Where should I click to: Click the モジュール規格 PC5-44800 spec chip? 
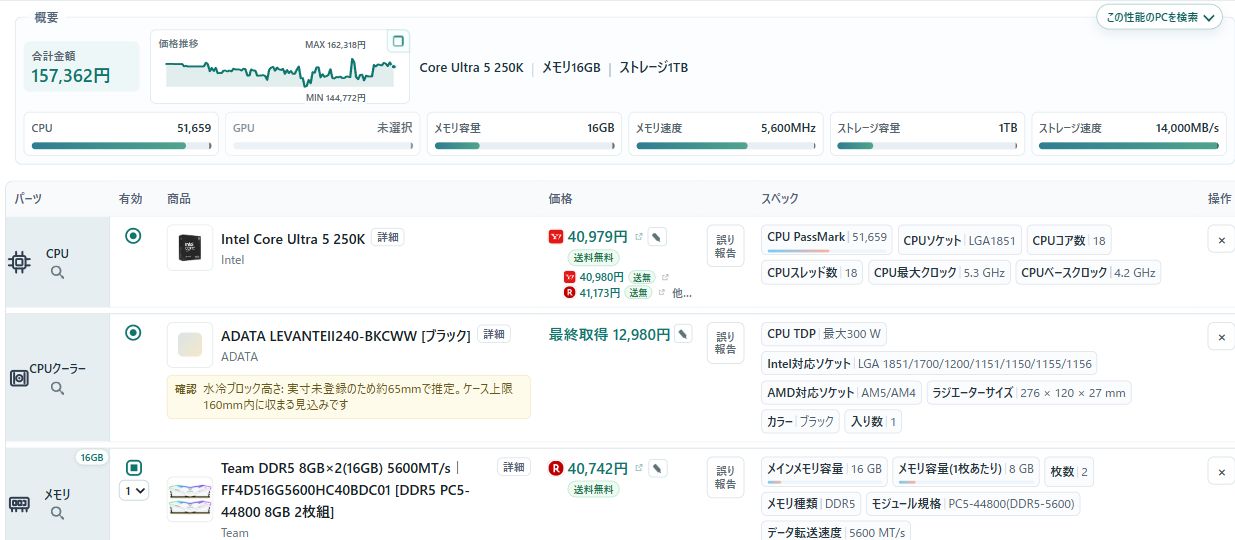(972, 504)
